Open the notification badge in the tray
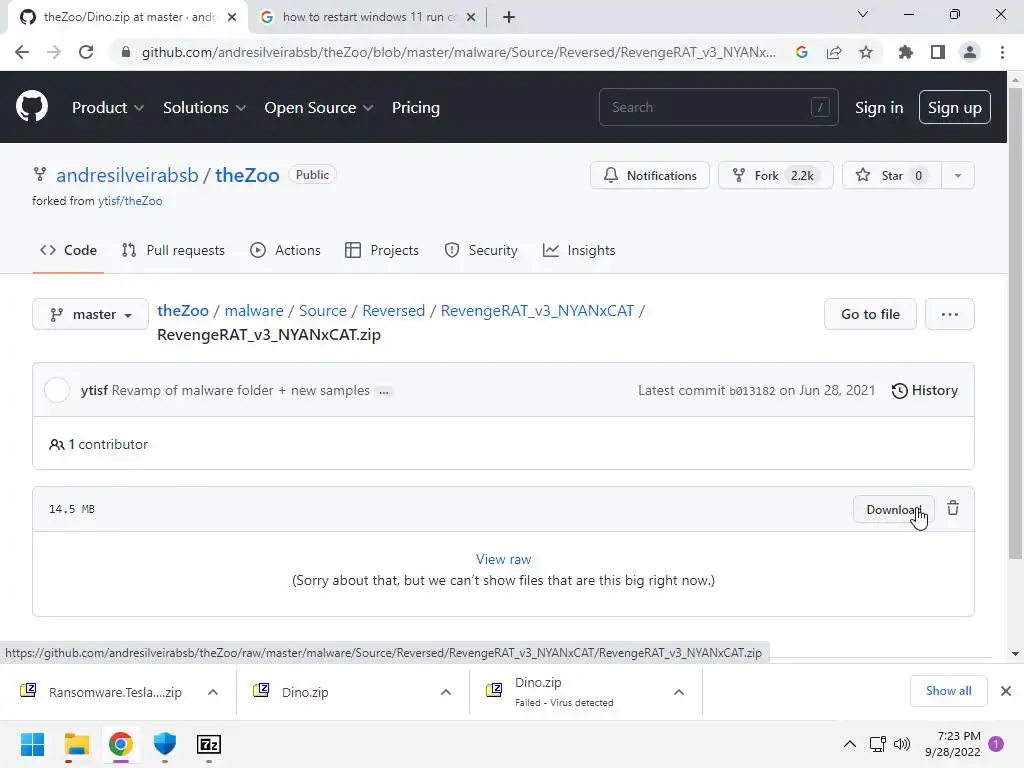 (x=996, y=744)
